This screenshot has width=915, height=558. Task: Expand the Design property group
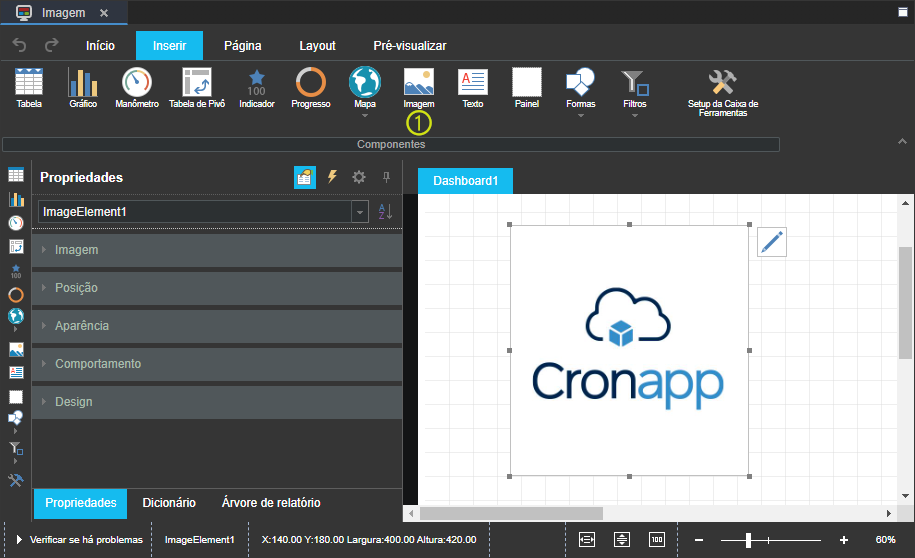(217, 402)
